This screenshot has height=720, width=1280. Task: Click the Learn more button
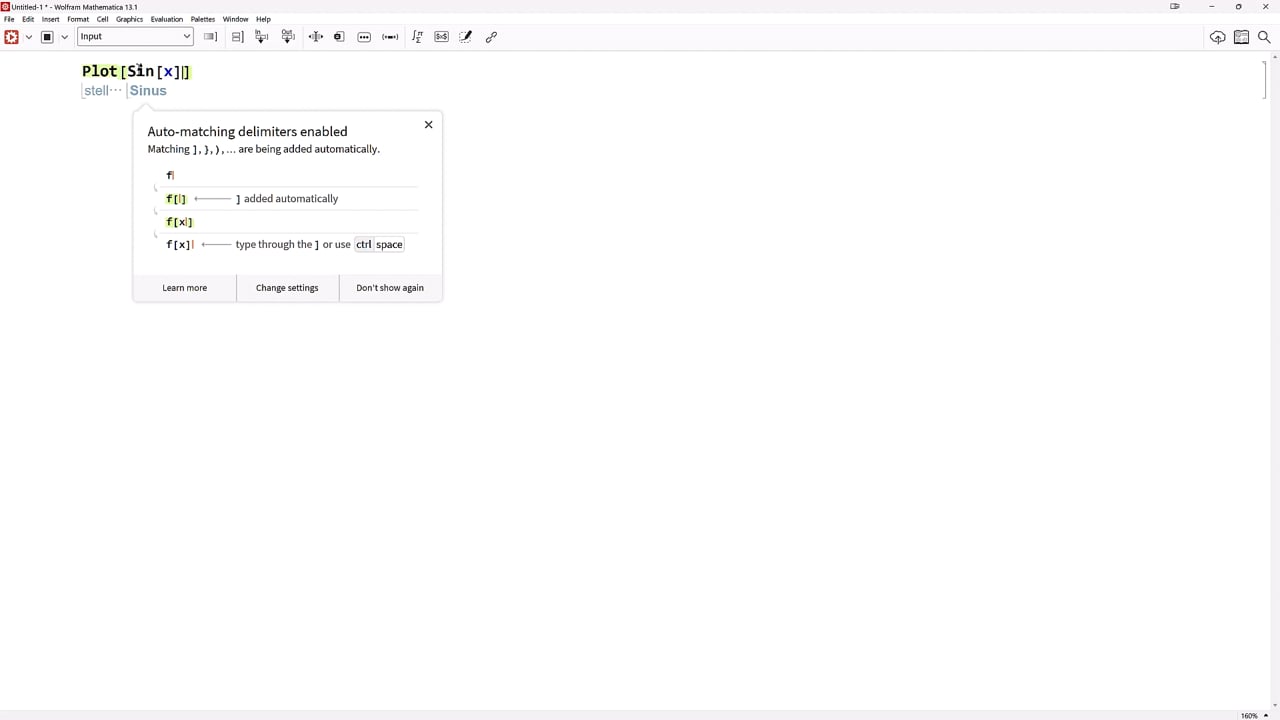click(185, 288)
